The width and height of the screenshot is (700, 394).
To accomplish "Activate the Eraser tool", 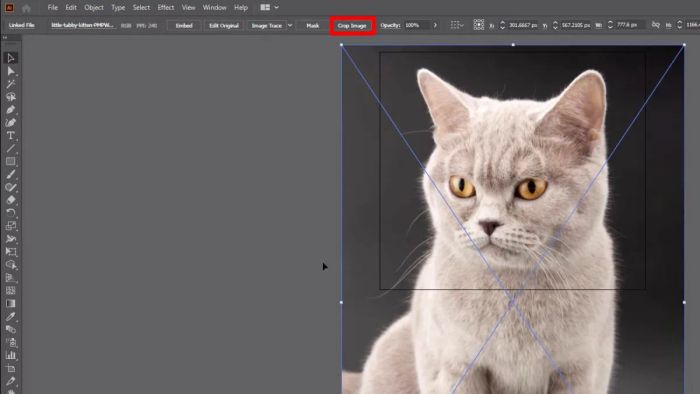I will tap(11, 200).
